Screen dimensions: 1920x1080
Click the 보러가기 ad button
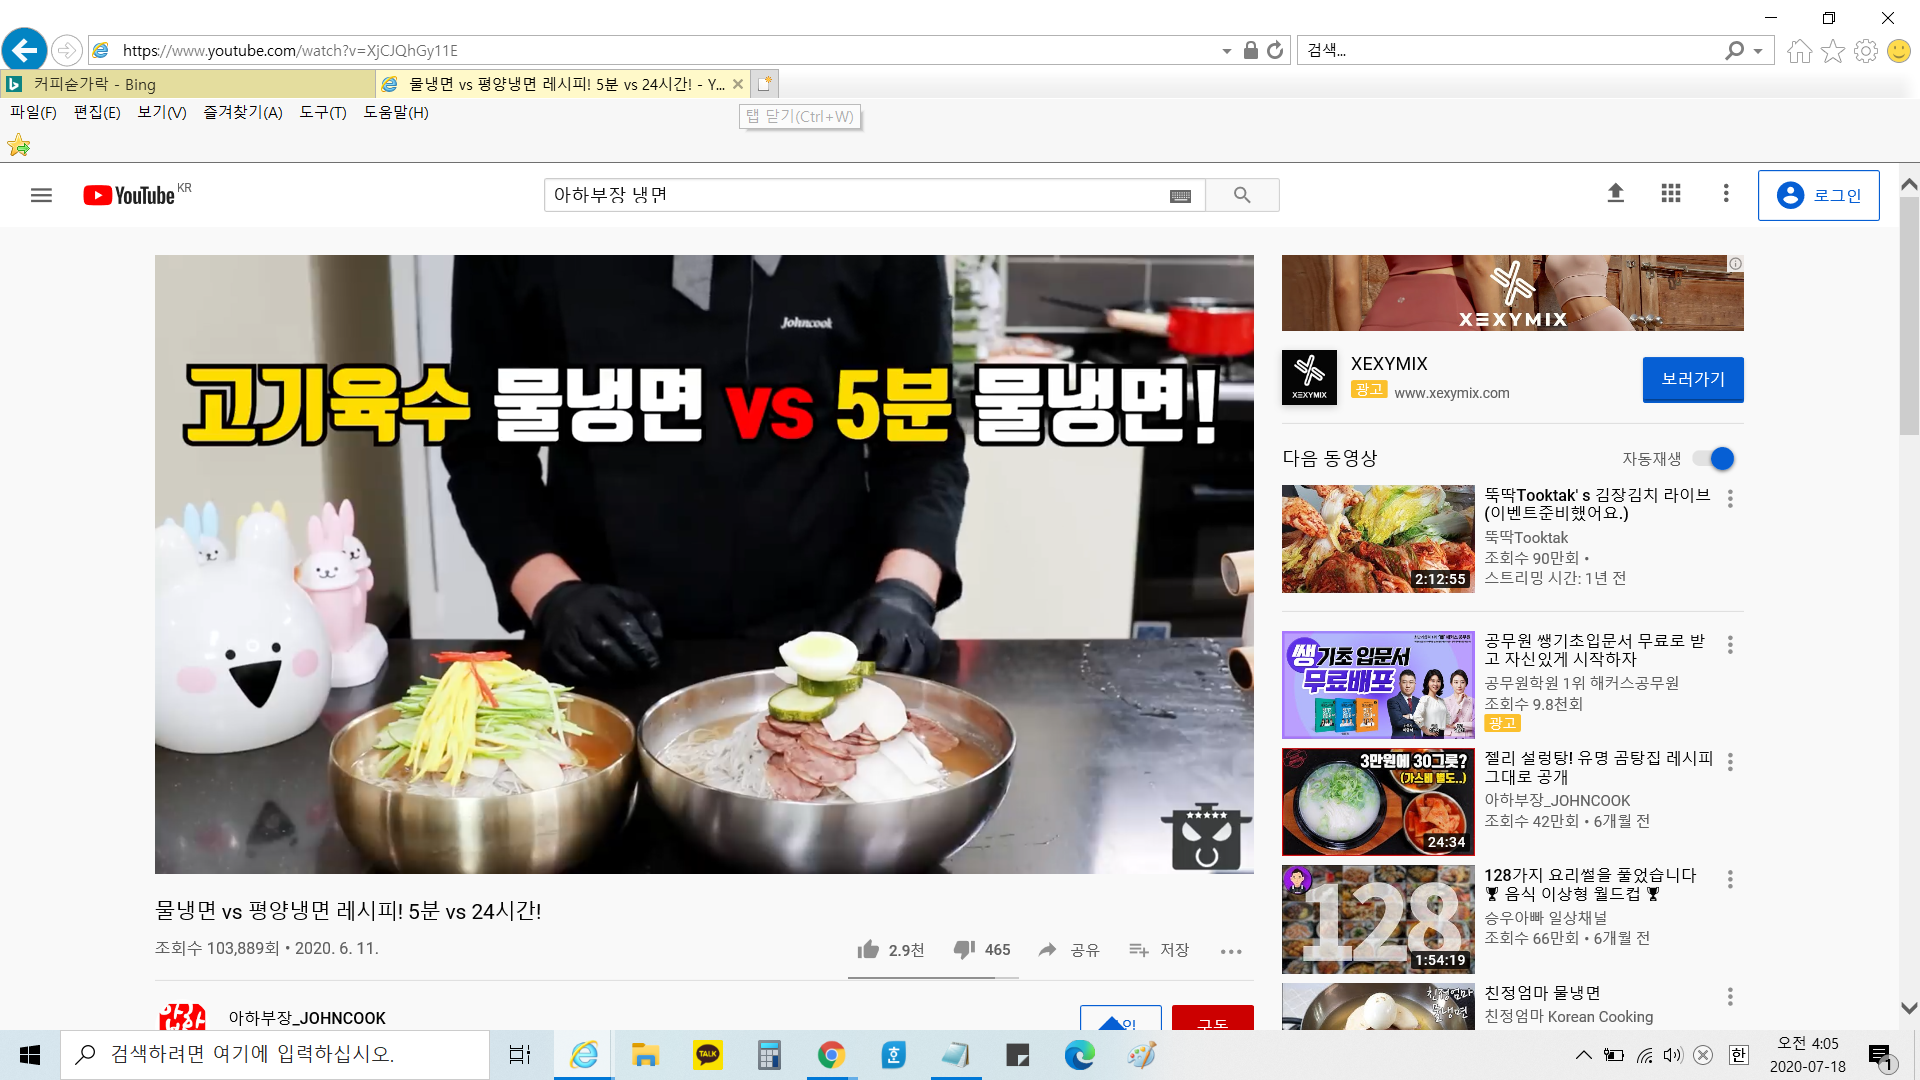(1692, 379)
